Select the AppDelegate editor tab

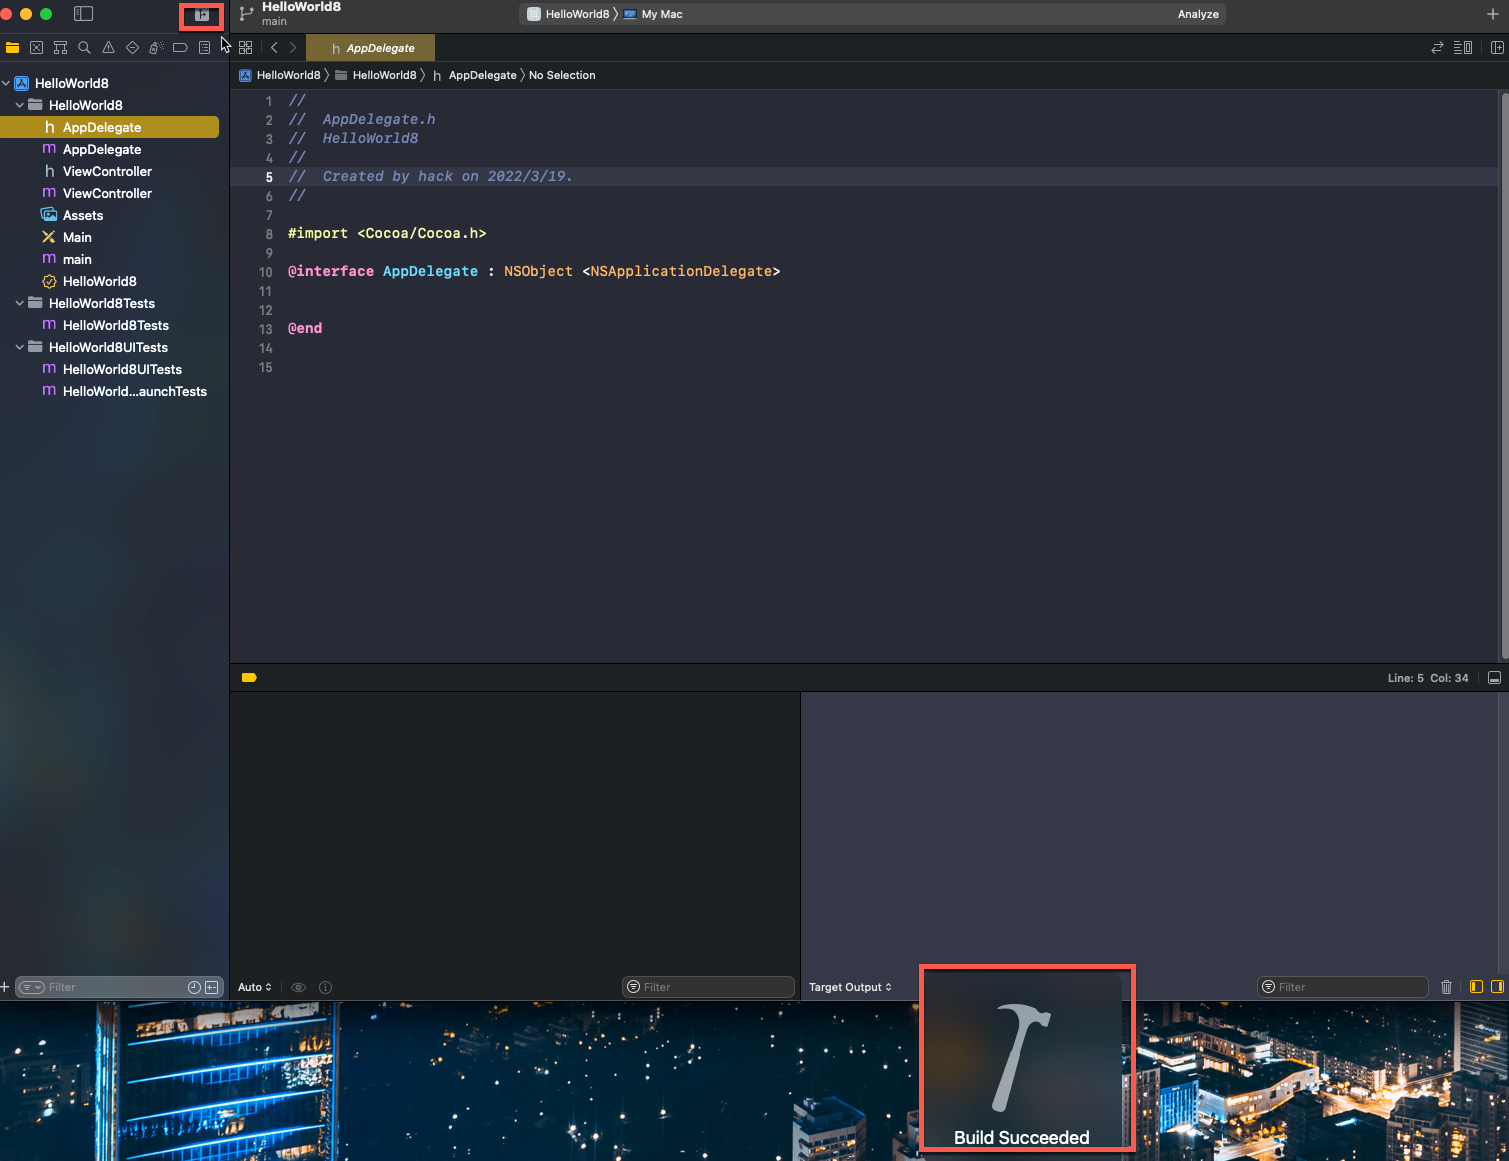[x=371, y=48]
